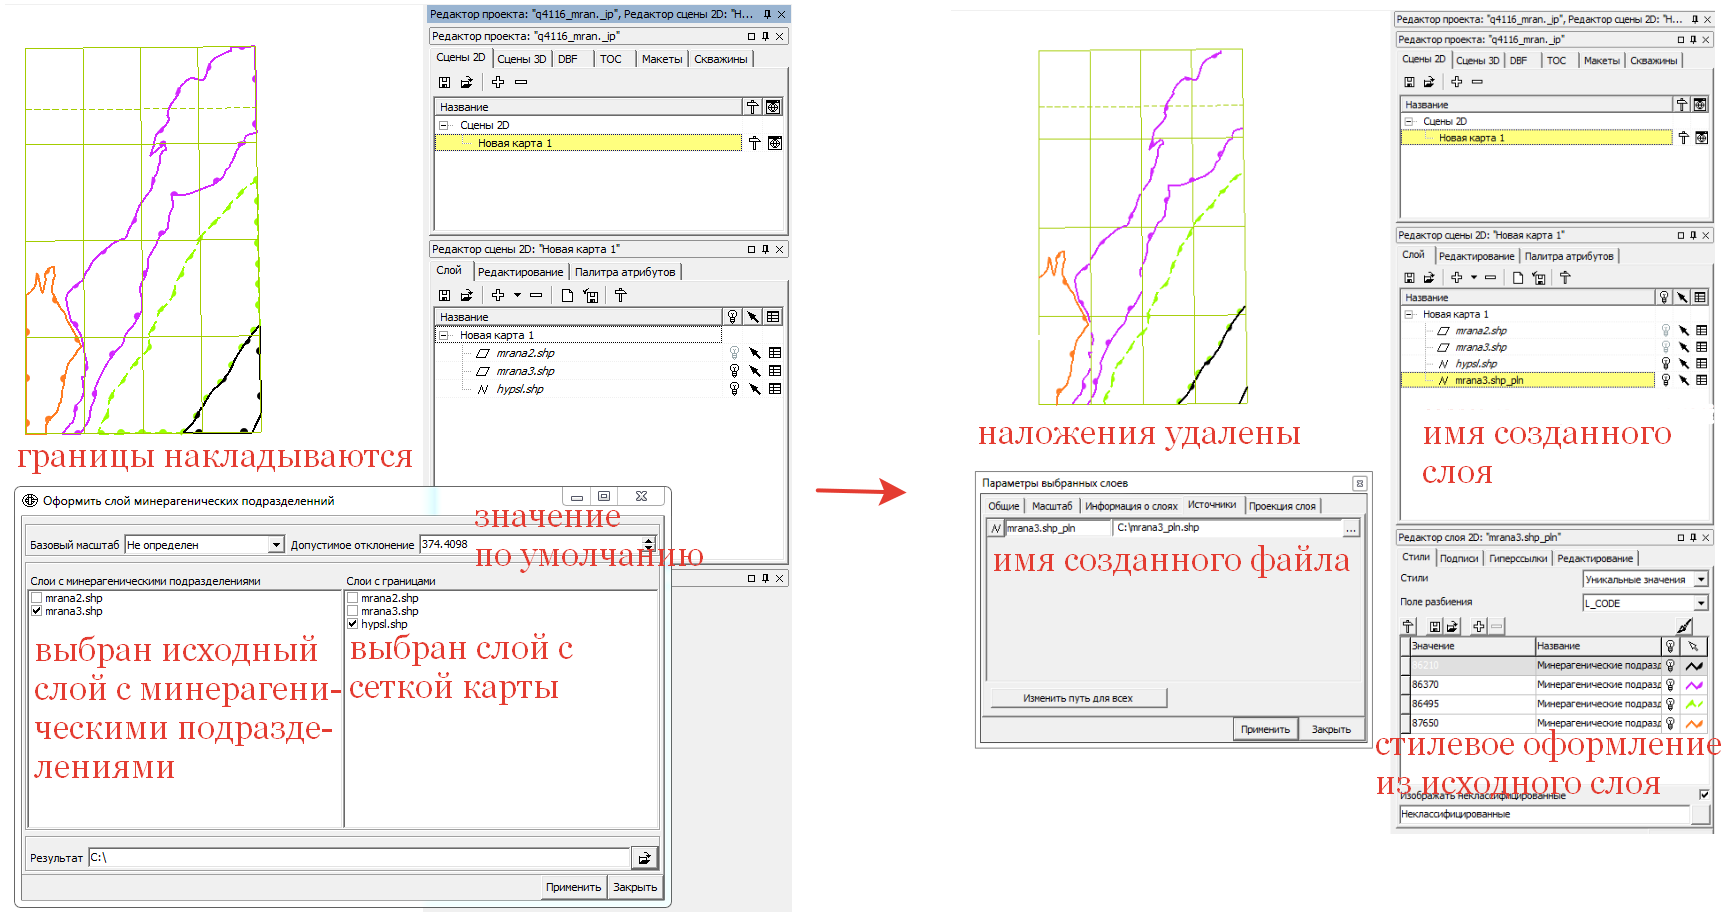
Task: Click the Неклассифицированные text field
Action: pyautogui.click(x=1545, y=814)
